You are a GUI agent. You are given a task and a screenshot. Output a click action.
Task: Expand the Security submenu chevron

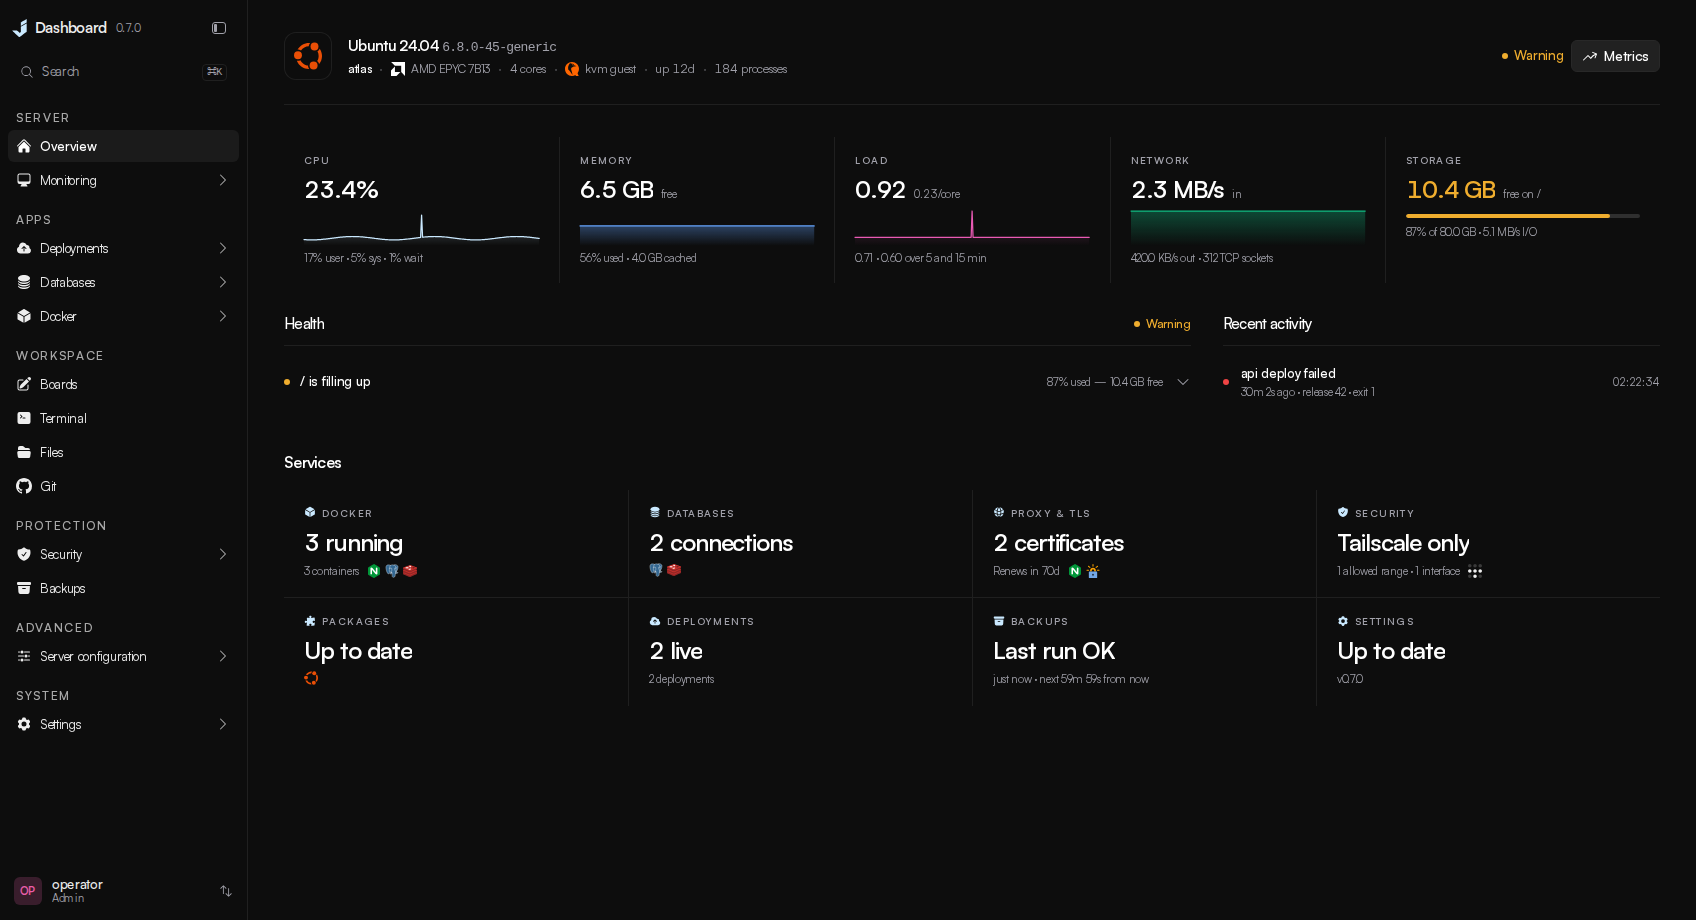coord(223,554)
